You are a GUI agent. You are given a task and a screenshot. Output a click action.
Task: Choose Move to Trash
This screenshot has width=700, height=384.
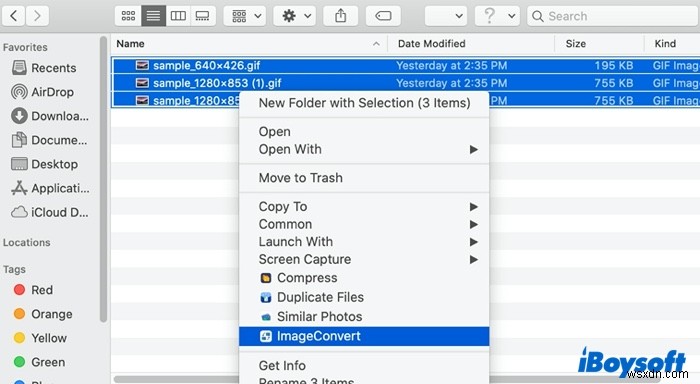364,178
